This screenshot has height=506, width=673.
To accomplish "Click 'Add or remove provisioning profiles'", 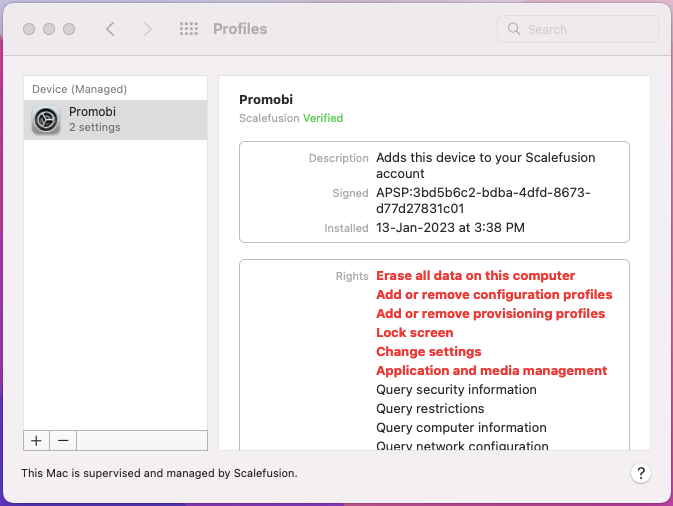I will coord(491,313).
